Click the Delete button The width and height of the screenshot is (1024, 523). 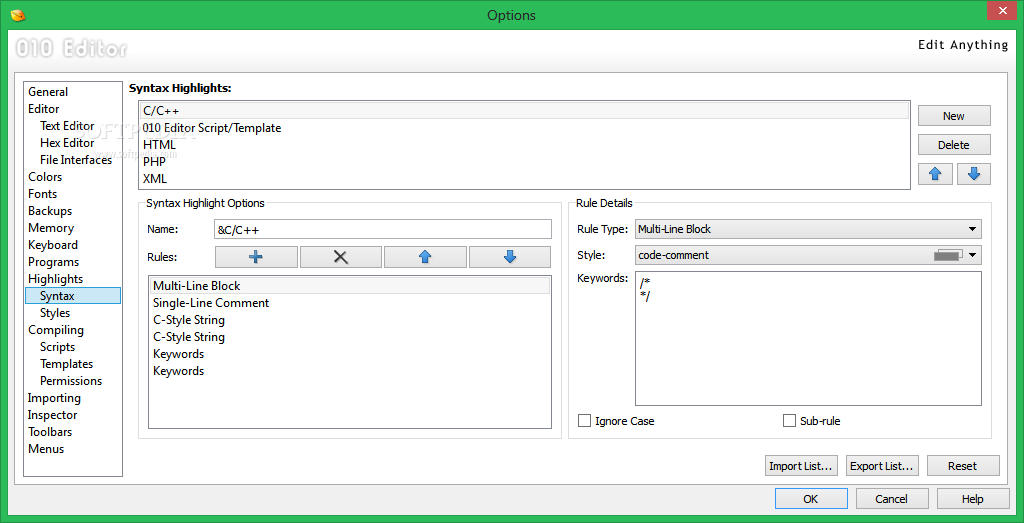click(954, 145)
